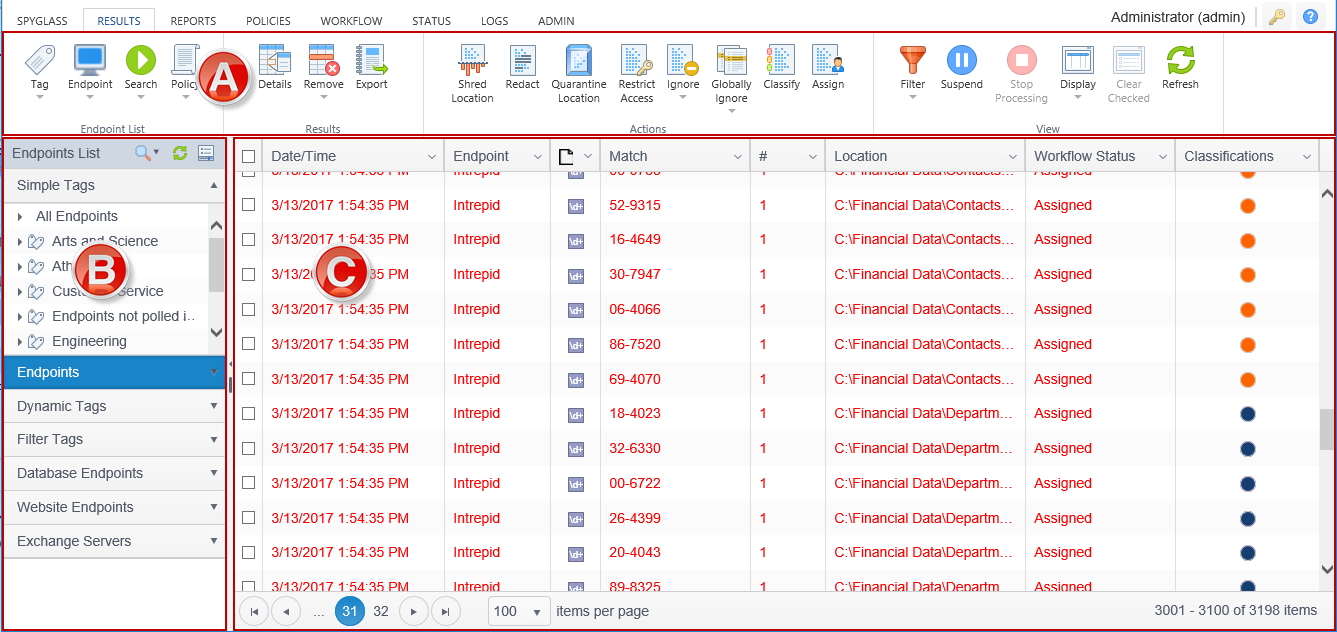Expand the Arts and Science tree node
The height and width of the screenshot is (632, 1337).
[x=20, y=241]
